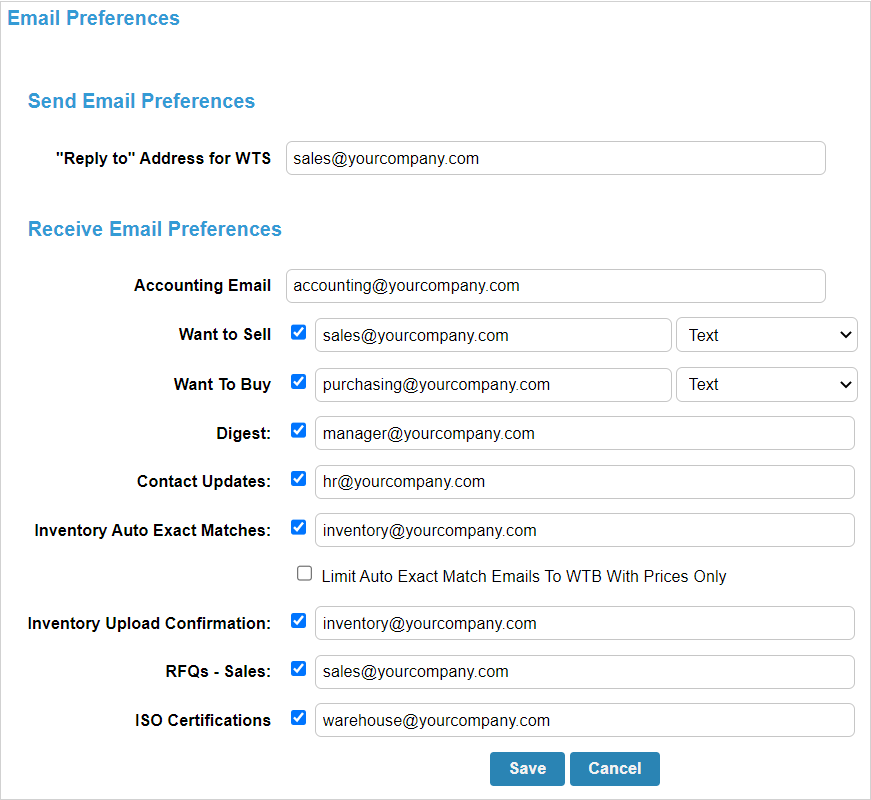Uncheck the RFQs - Sales checkbox
The width and height of the screenshot is (871, 800).
point(298,669)
